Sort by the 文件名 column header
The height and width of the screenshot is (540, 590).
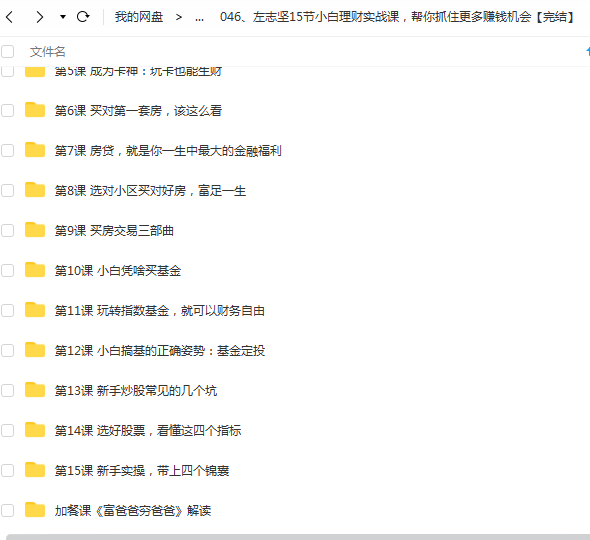(x=47, y=52)
